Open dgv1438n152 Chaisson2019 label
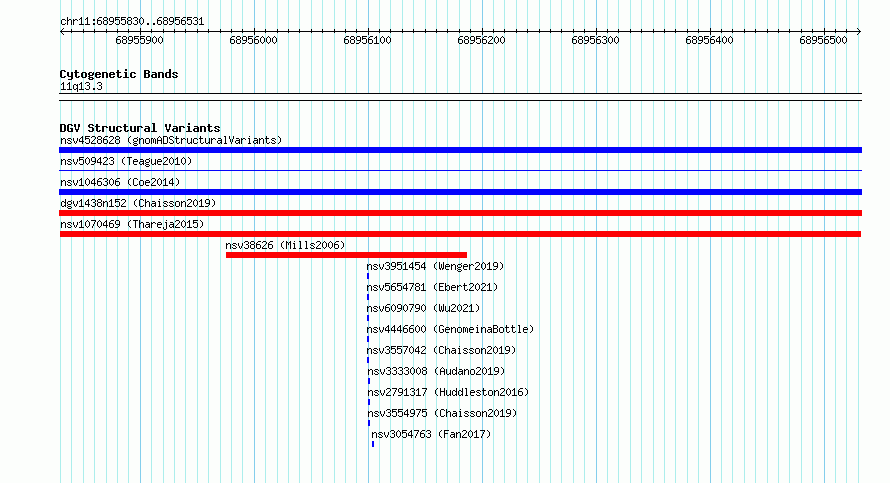The image size is (890, 483). click(138, 203)
